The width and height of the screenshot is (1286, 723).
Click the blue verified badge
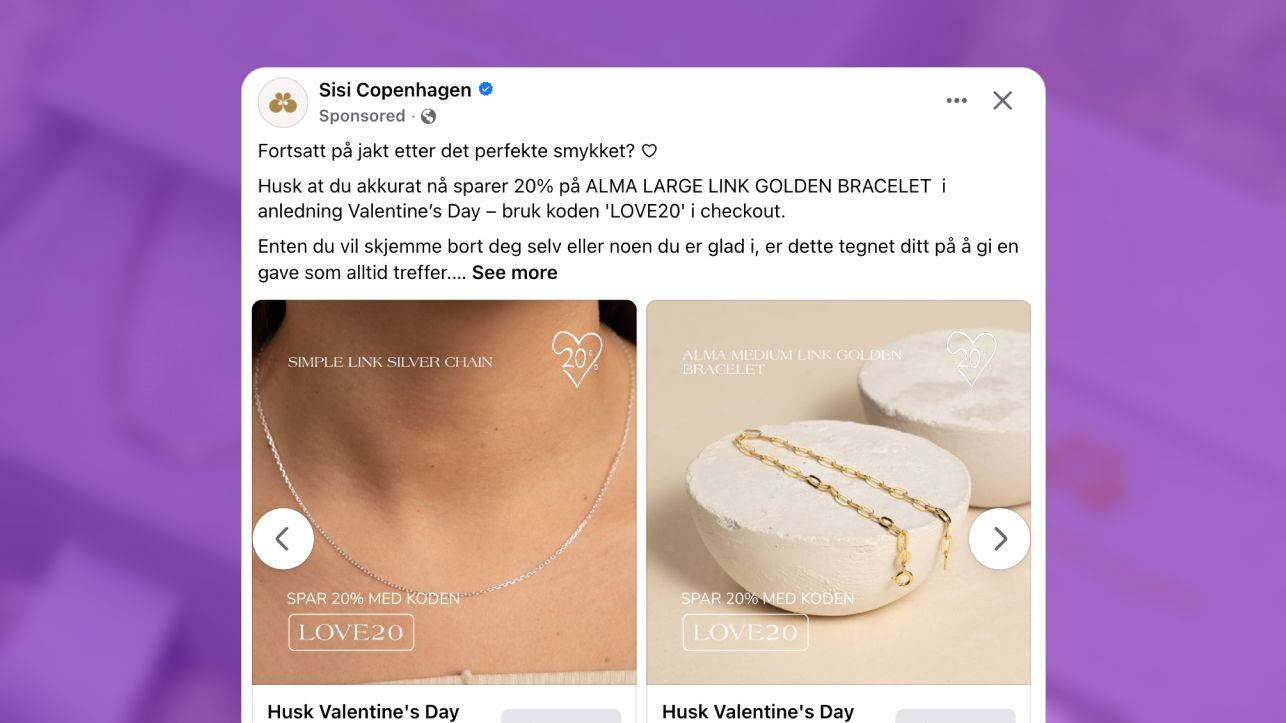point(486,89)
